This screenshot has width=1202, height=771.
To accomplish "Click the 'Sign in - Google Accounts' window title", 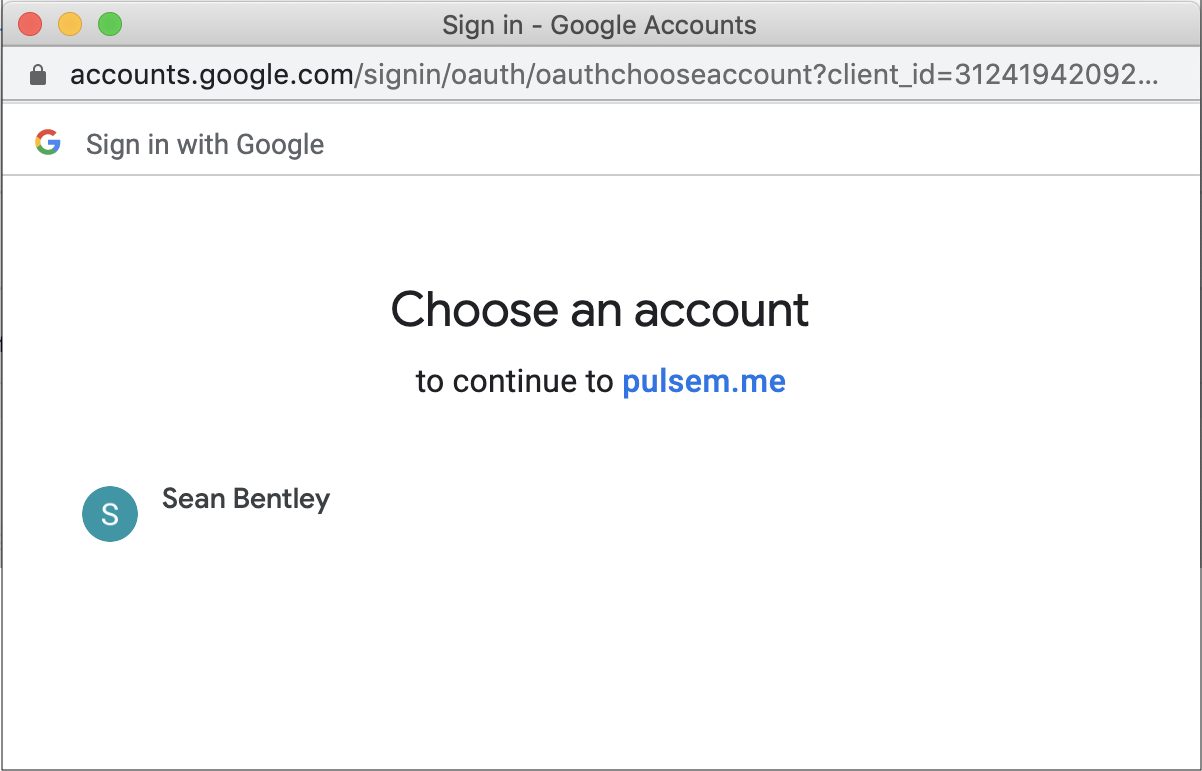I will tap(599, 25).
